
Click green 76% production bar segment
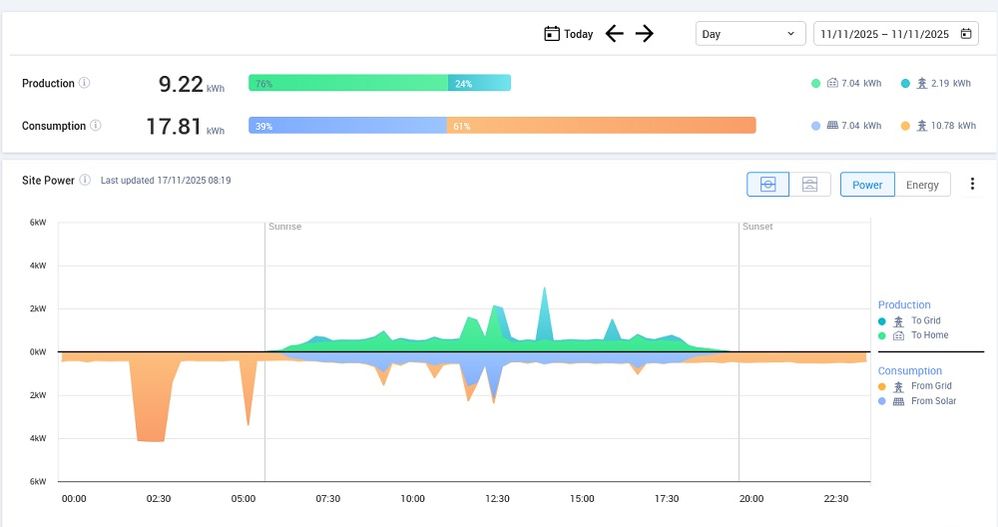pos(348,83)
